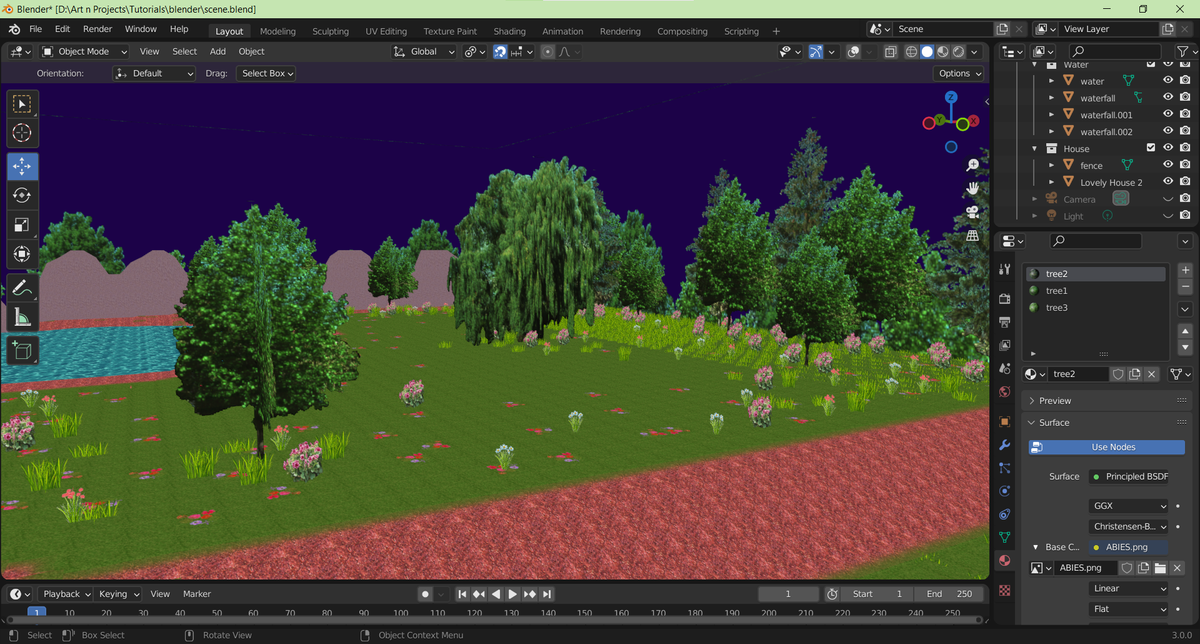Select the Measure tool

click(x=23, y=318)
